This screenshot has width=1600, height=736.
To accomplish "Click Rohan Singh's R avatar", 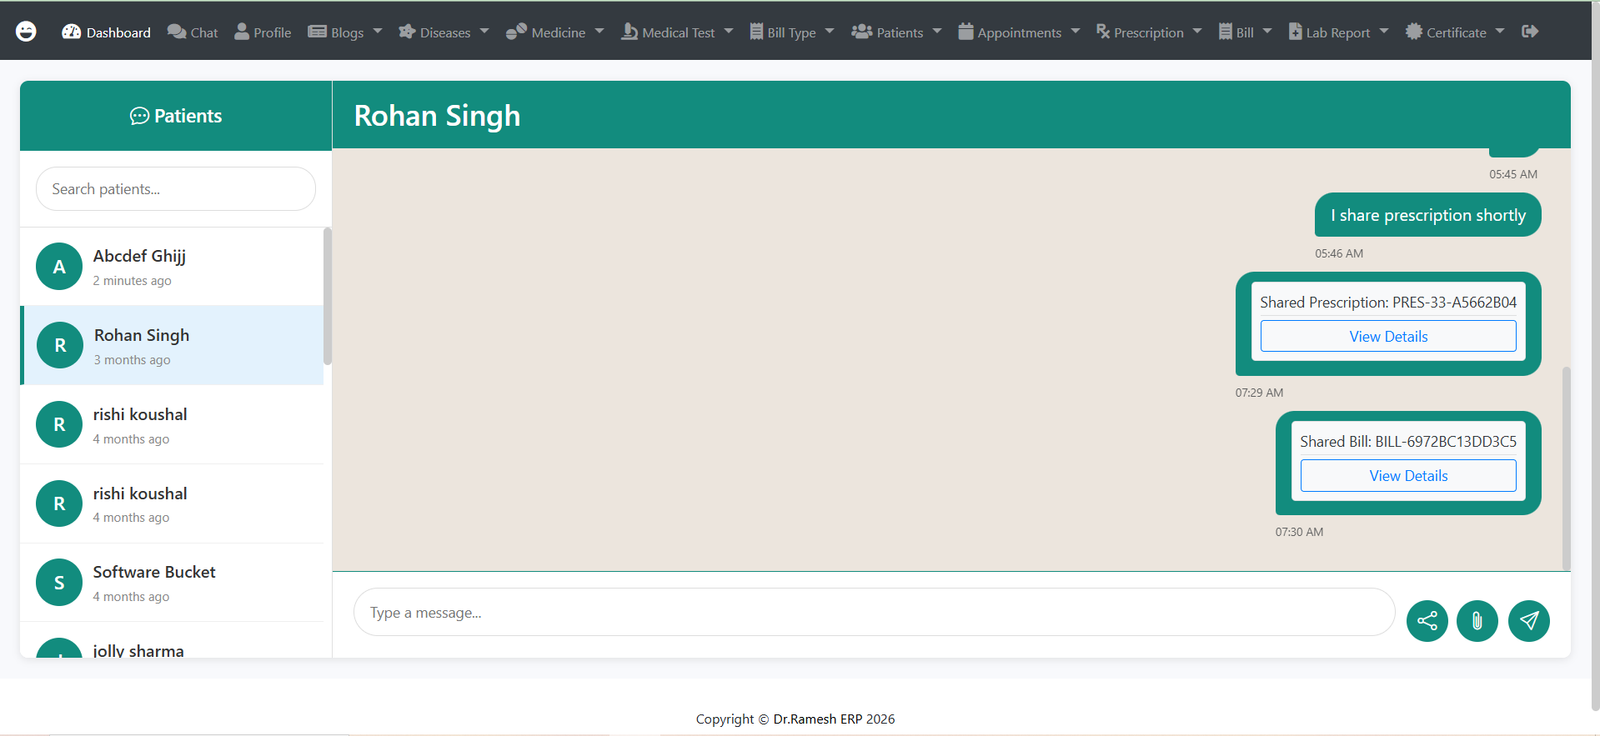I will pyautogui.click(x=60, y=345).
